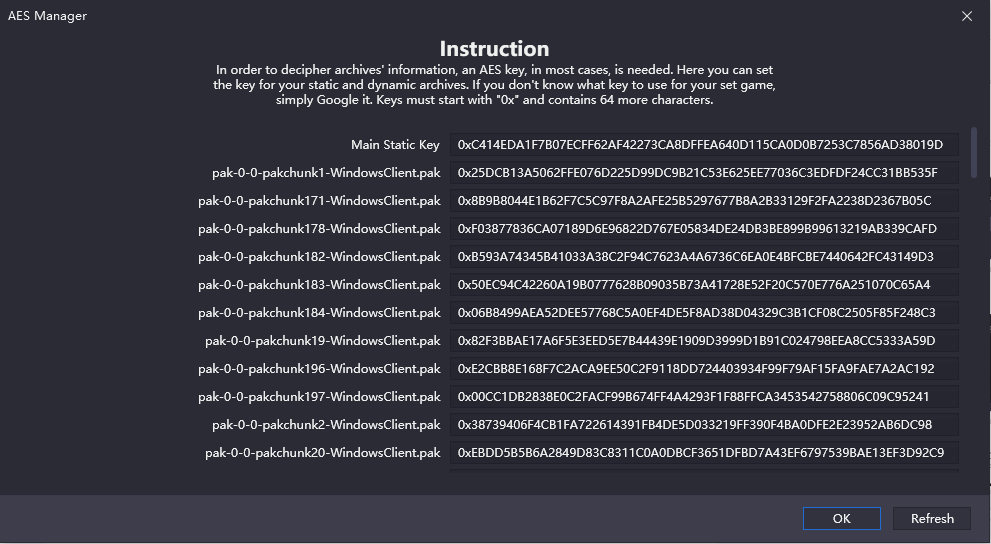The height and width of the screenshot is (544, 991).
Task: Refresh the AES keys list
Action: [932, 518]
